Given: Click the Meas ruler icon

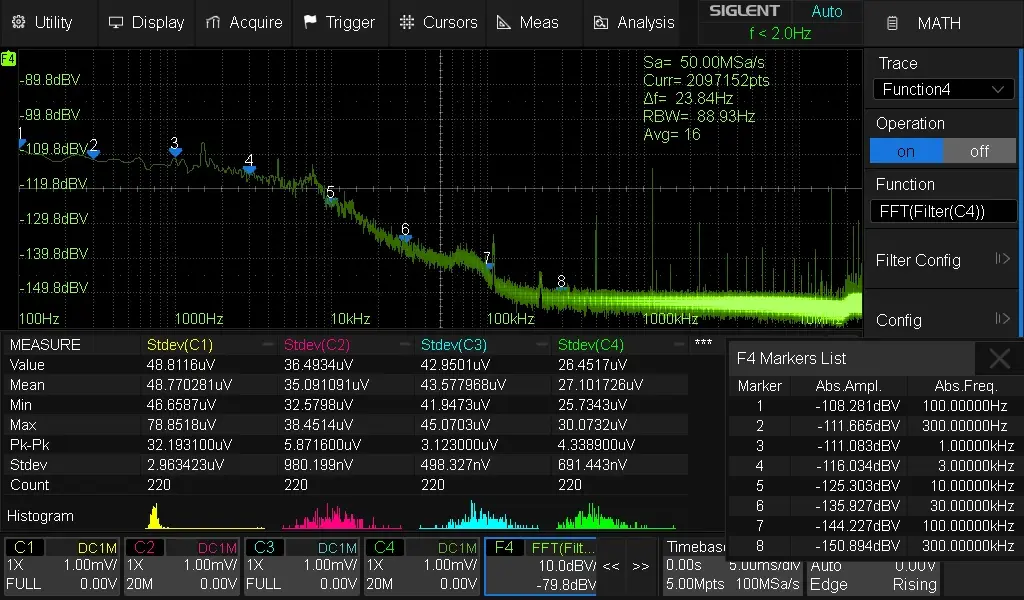Looking at the screenshot, I should (x=504, y=22).
